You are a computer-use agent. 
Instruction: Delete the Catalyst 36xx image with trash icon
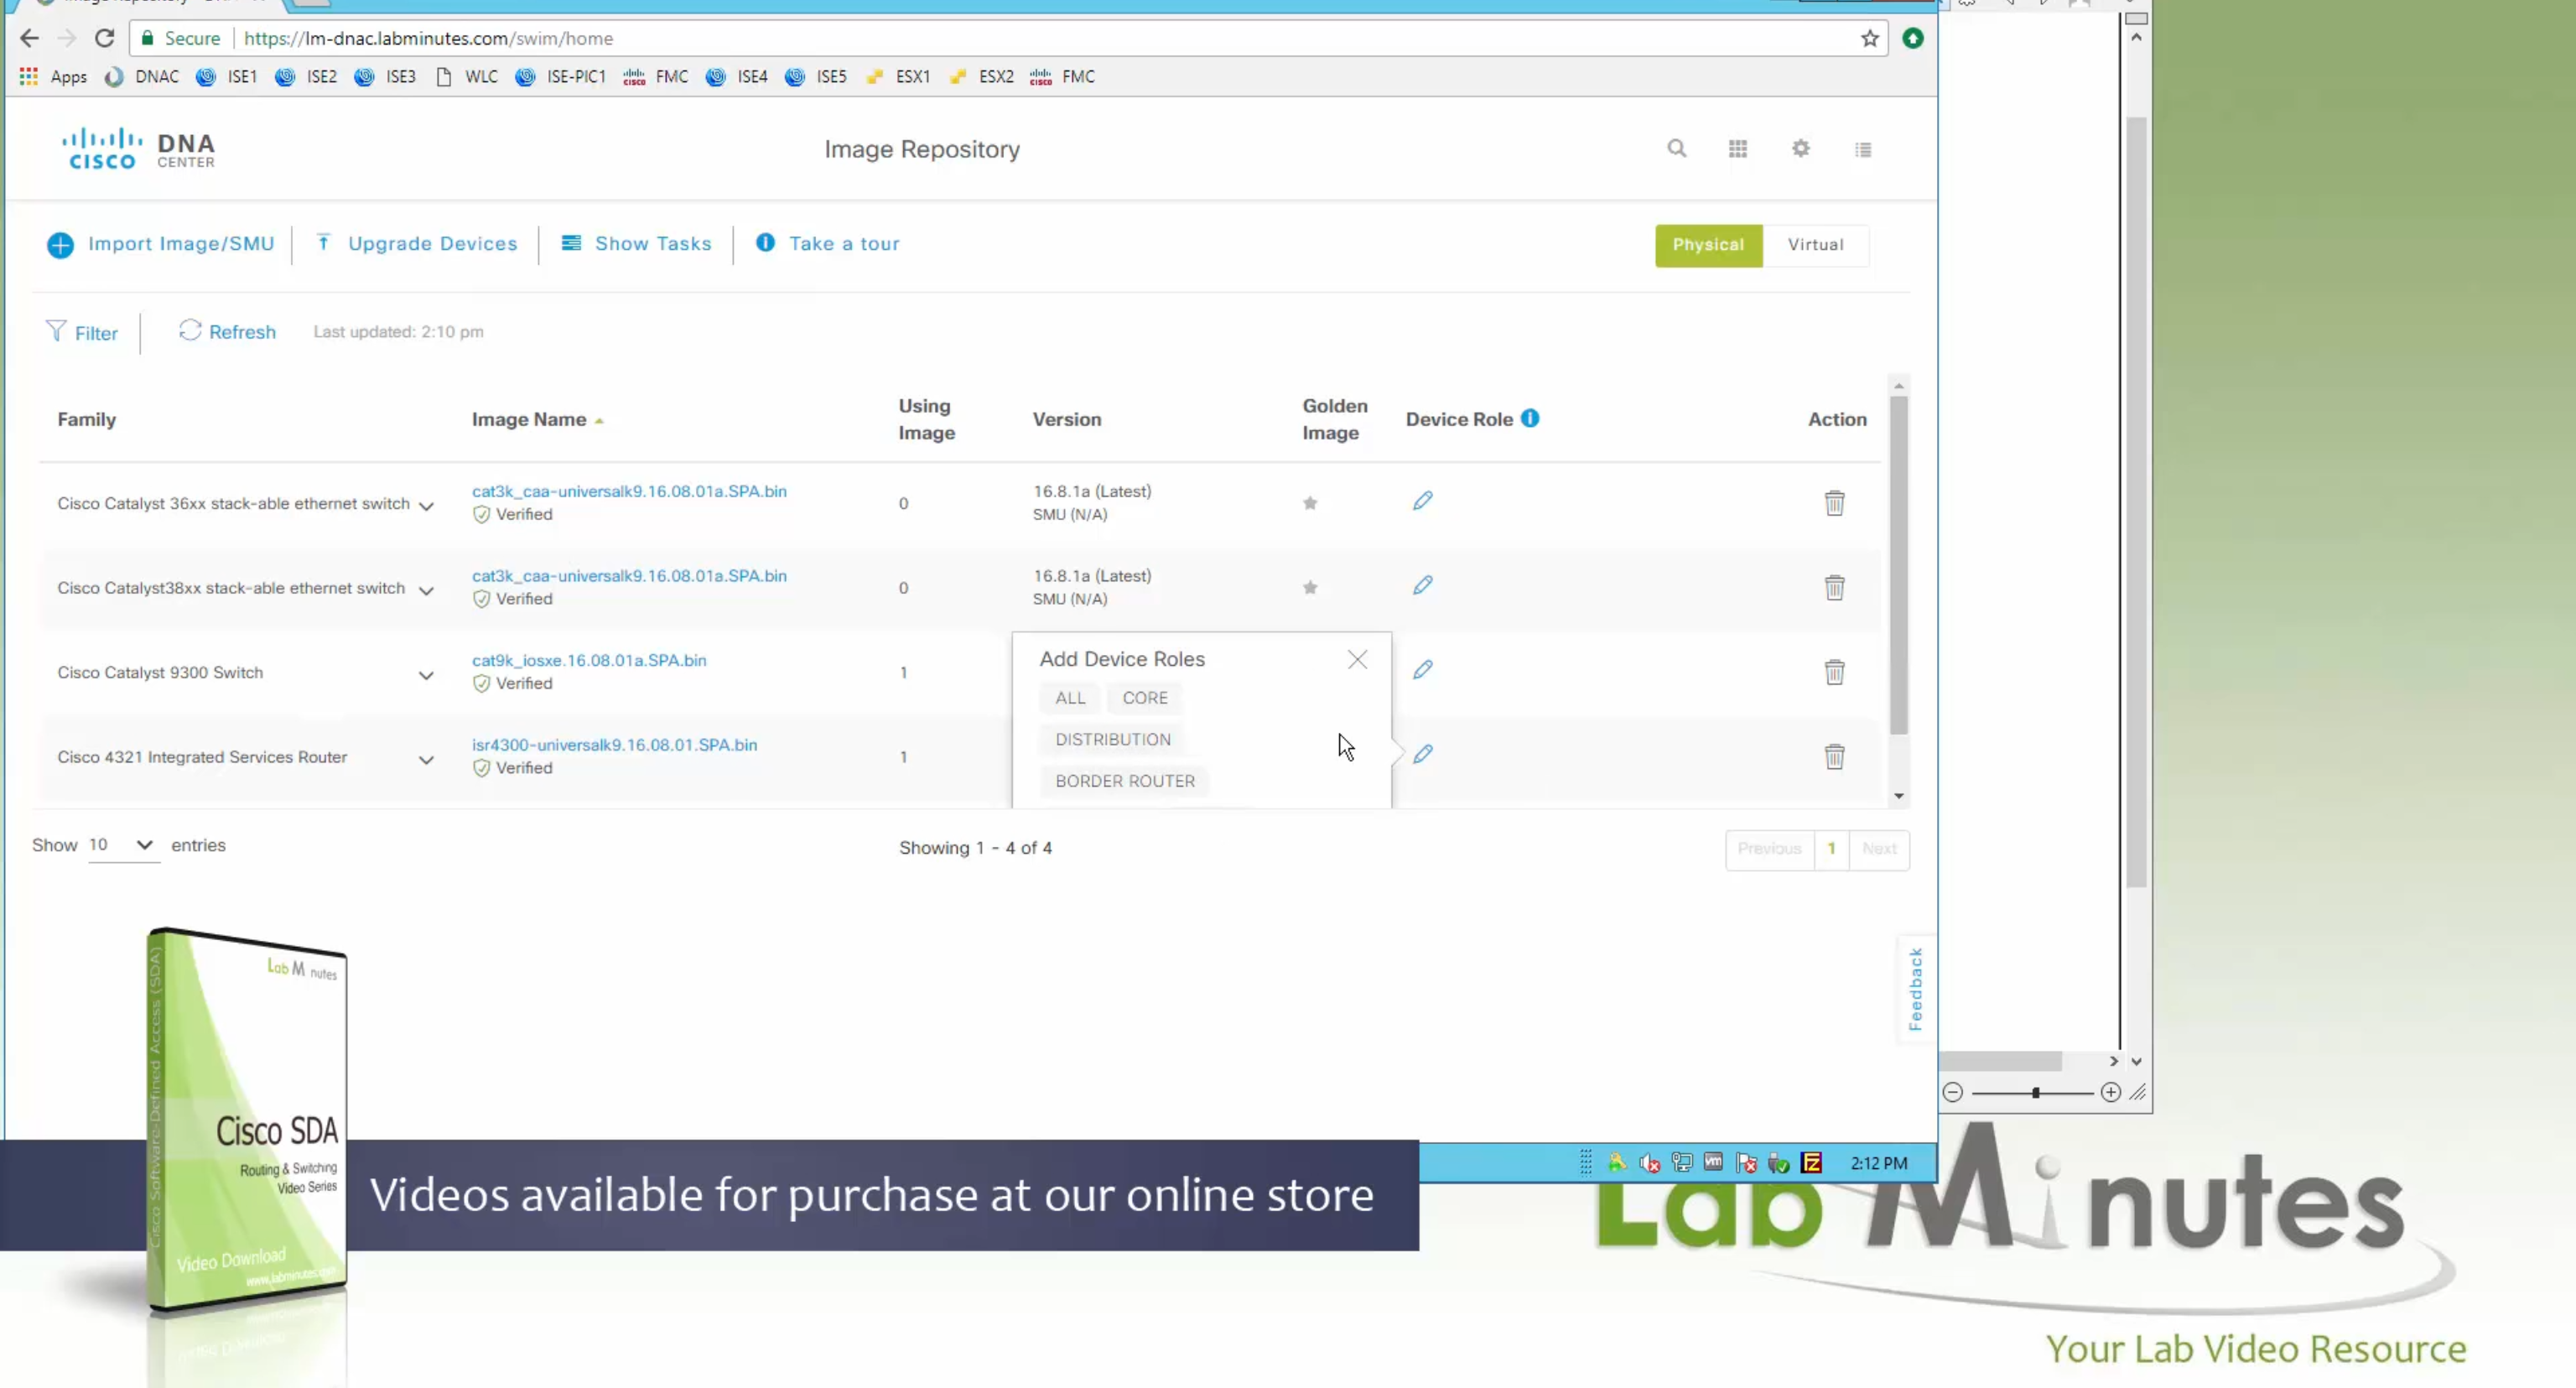(x=1834, y=503)
